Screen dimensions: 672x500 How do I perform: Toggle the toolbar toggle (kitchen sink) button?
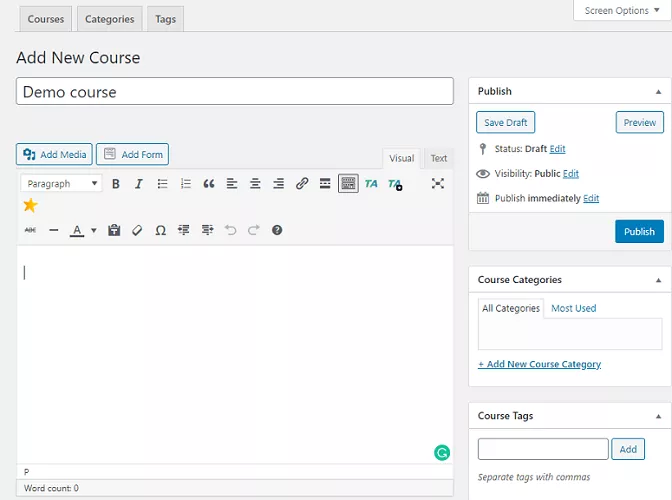click(348, 184)
